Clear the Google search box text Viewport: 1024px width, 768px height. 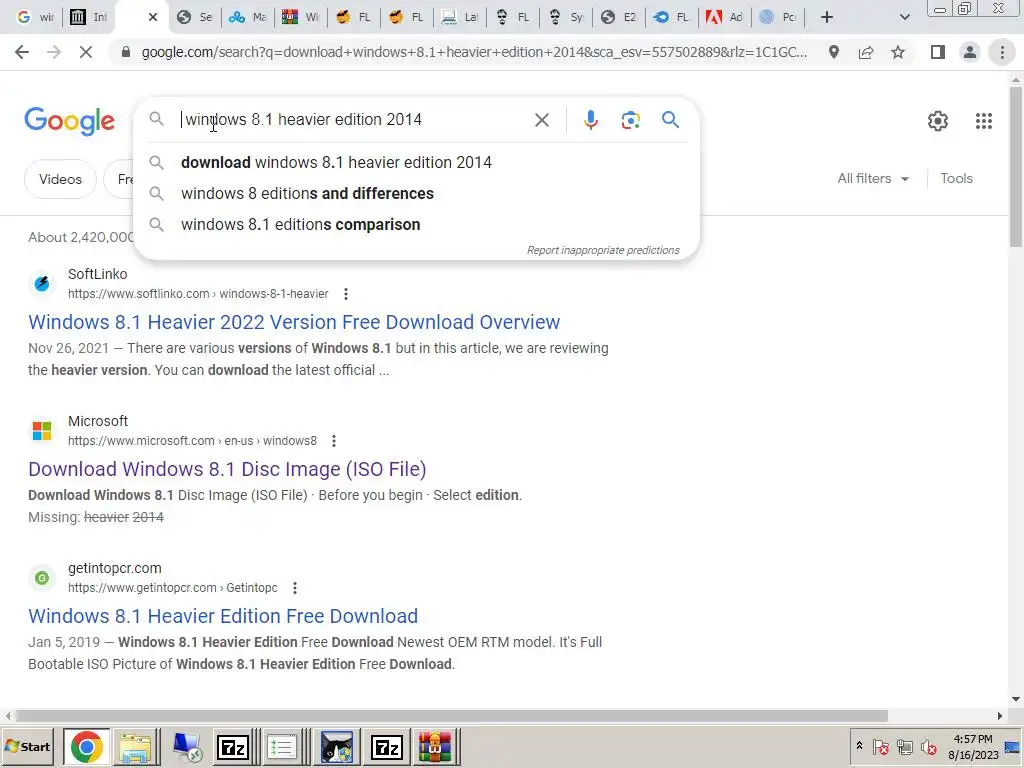[x=541, y=120]
